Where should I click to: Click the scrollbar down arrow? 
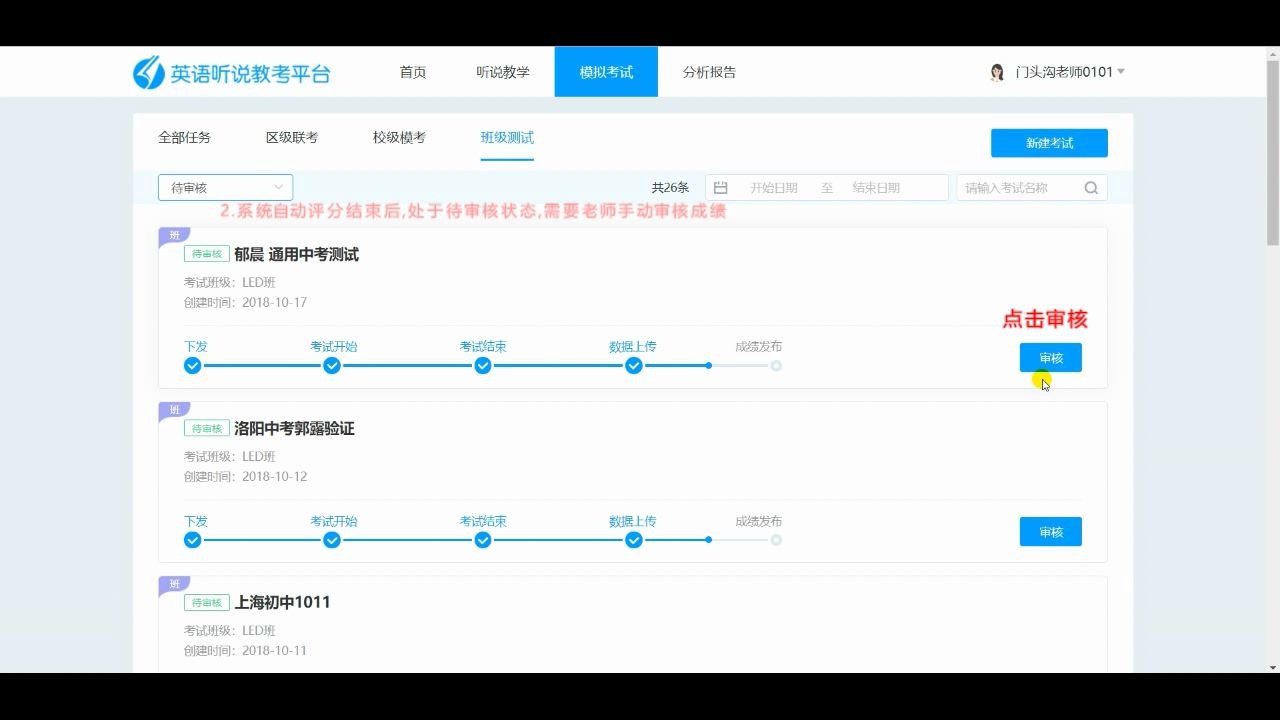pos(1272,666)
